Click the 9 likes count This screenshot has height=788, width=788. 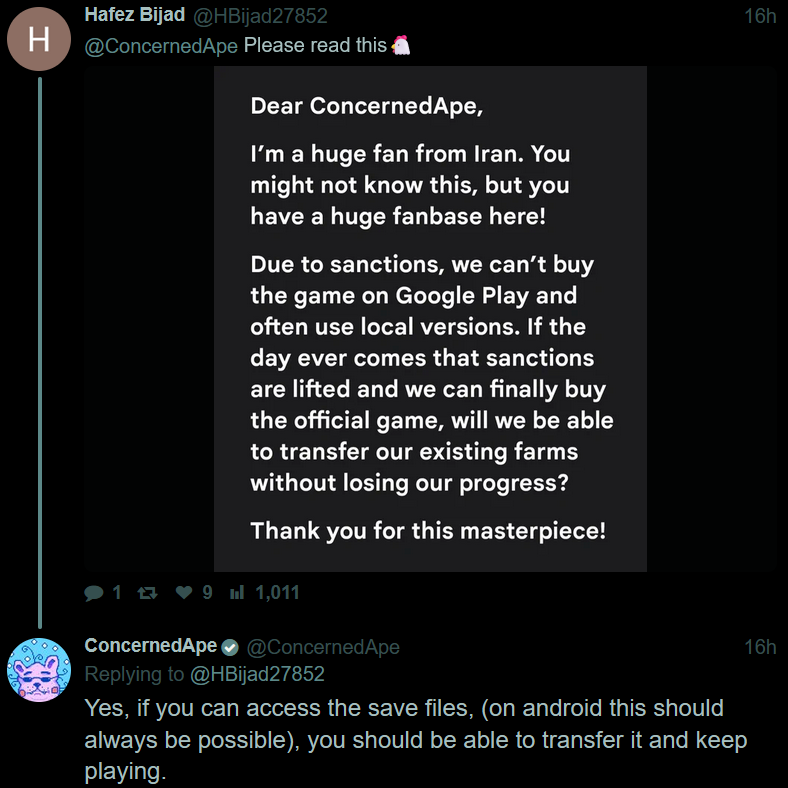coord(207,593)
